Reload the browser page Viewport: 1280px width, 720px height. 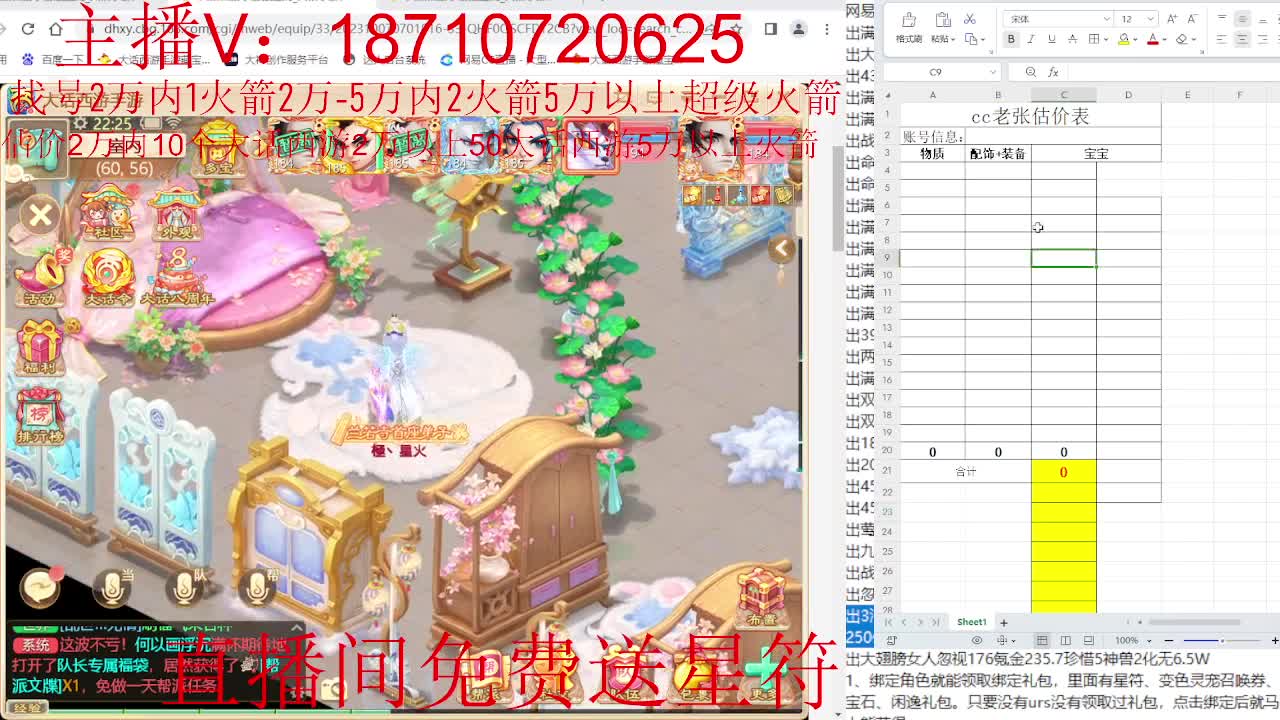click(28, 29)
